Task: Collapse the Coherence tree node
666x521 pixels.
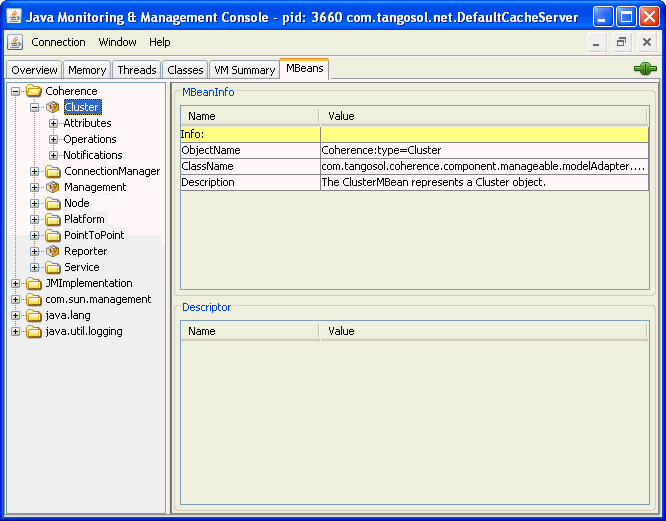Action: [16, 91]
